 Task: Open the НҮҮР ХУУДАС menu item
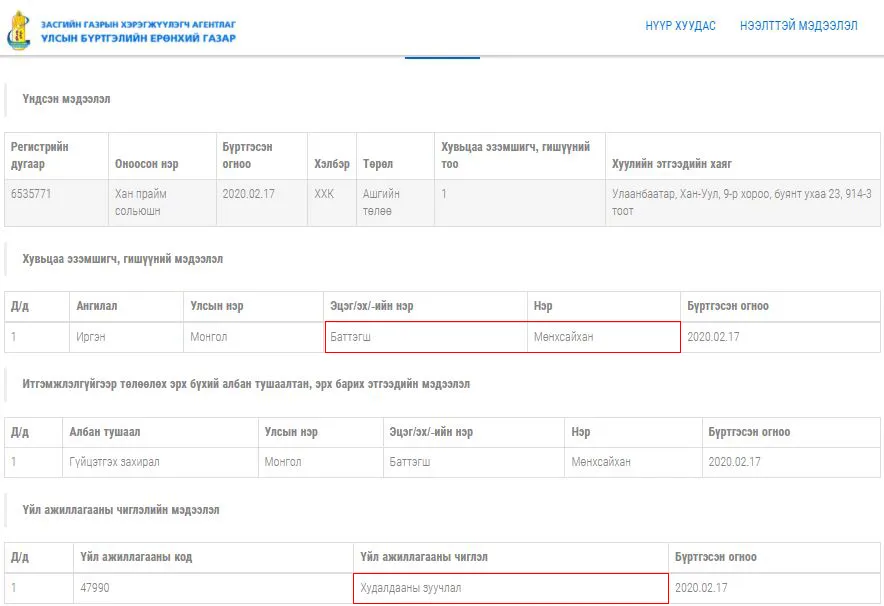680,26
